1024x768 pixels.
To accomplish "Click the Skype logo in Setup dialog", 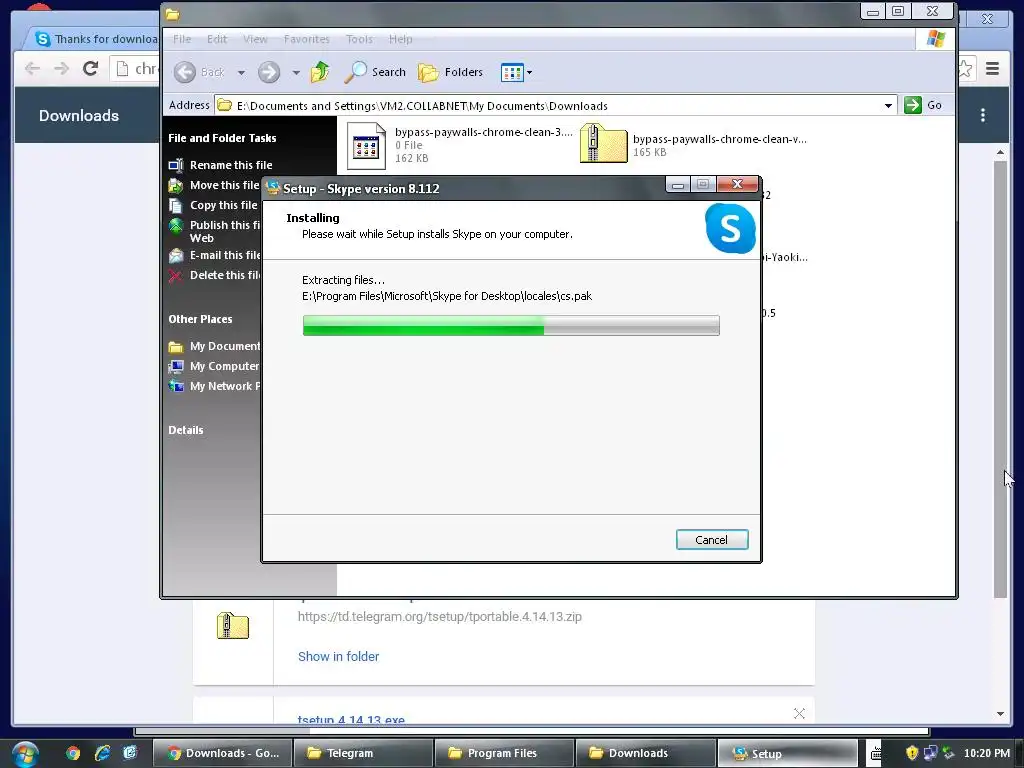I will (x=730, y=228).
